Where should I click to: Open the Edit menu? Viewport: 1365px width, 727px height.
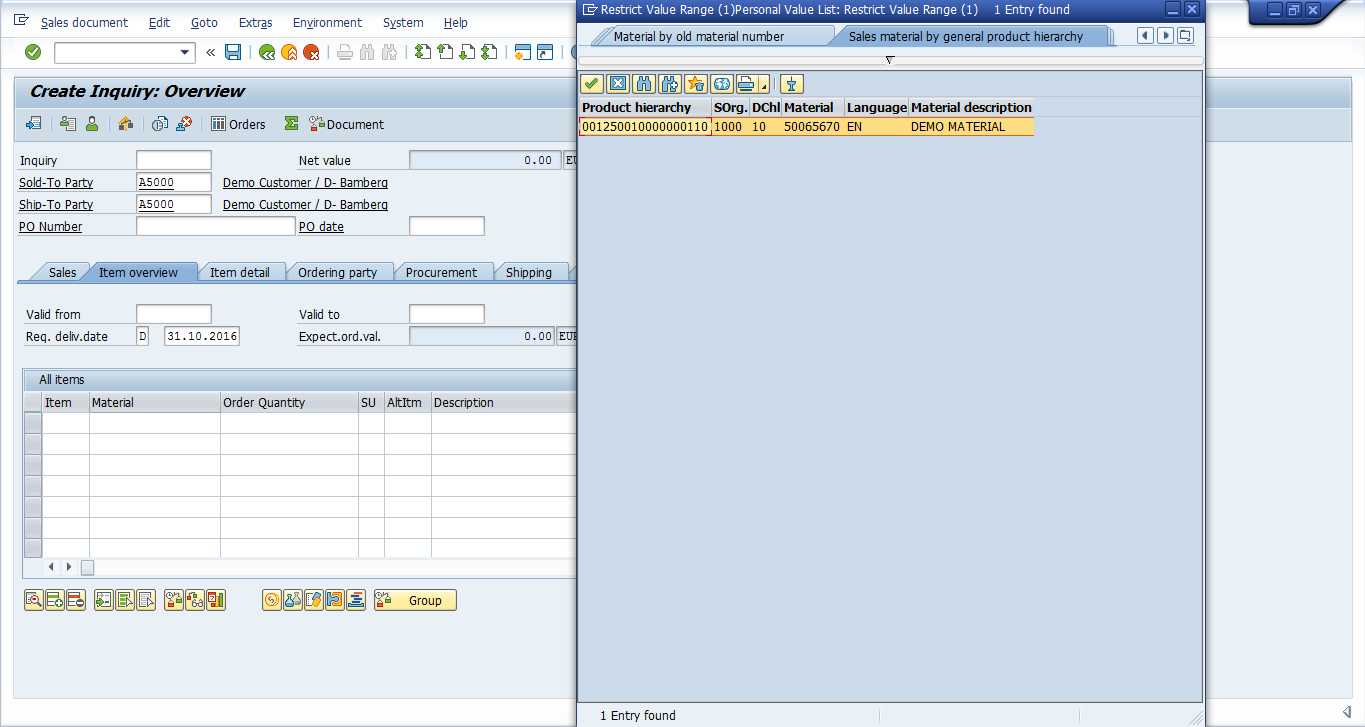(x=159, y=22)
